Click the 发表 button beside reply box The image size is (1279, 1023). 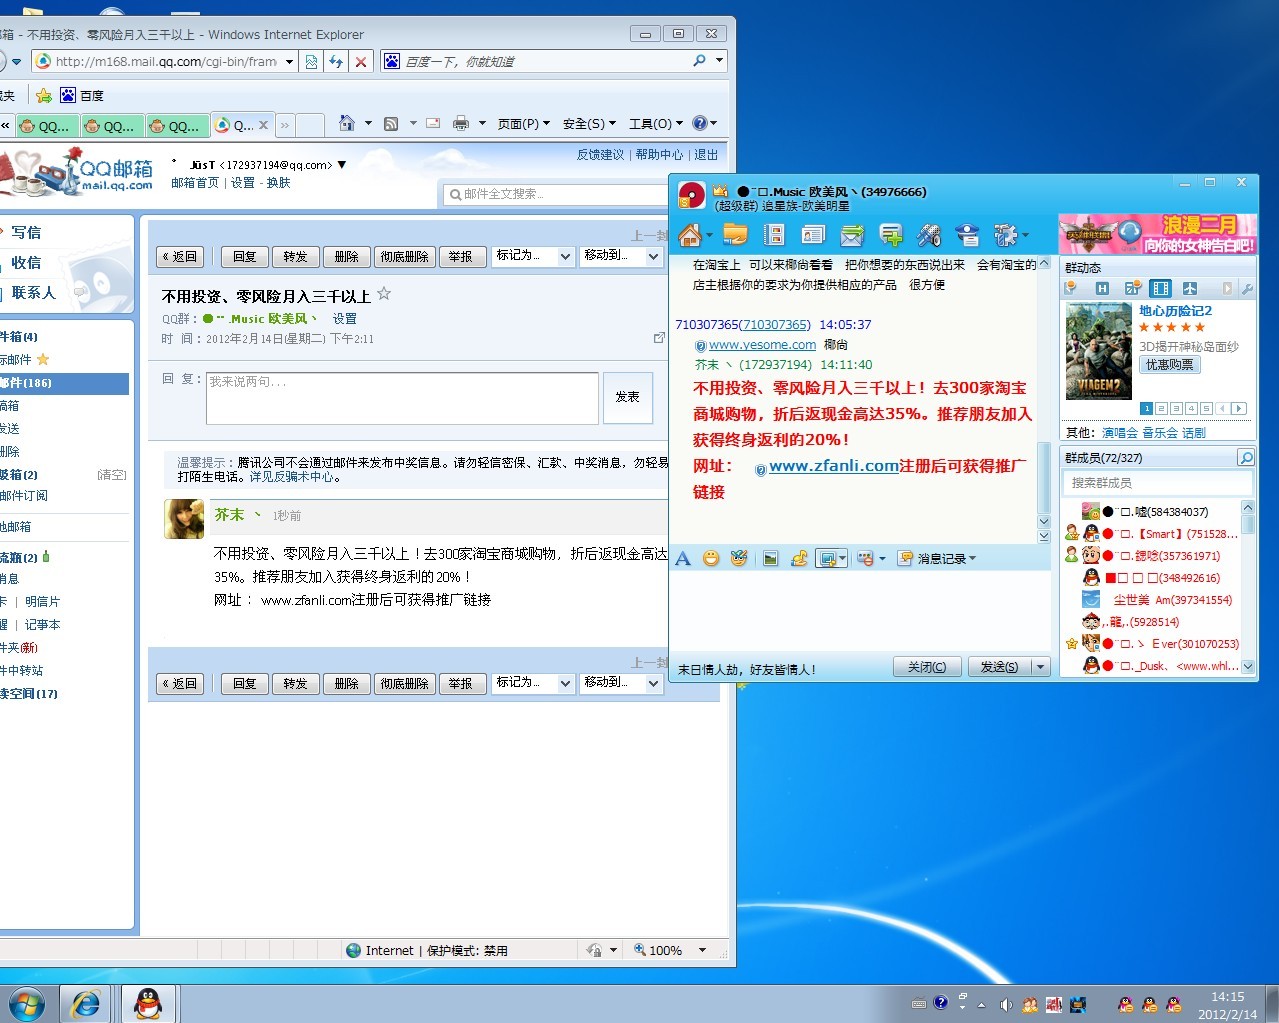pyautogui.click(x=628, y=397)
